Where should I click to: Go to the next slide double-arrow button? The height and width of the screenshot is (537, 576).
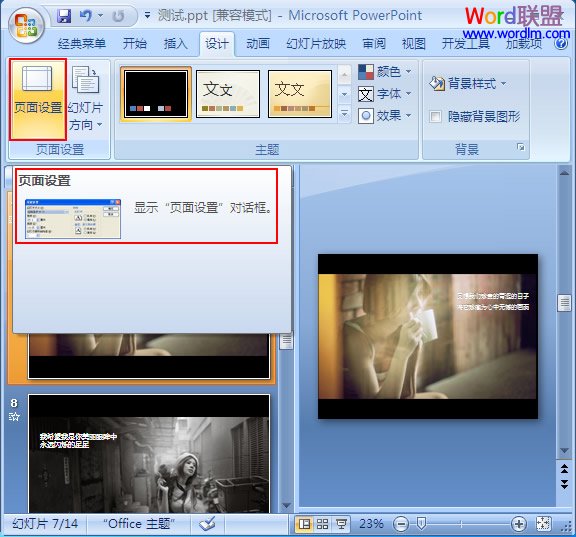(564, 484)
